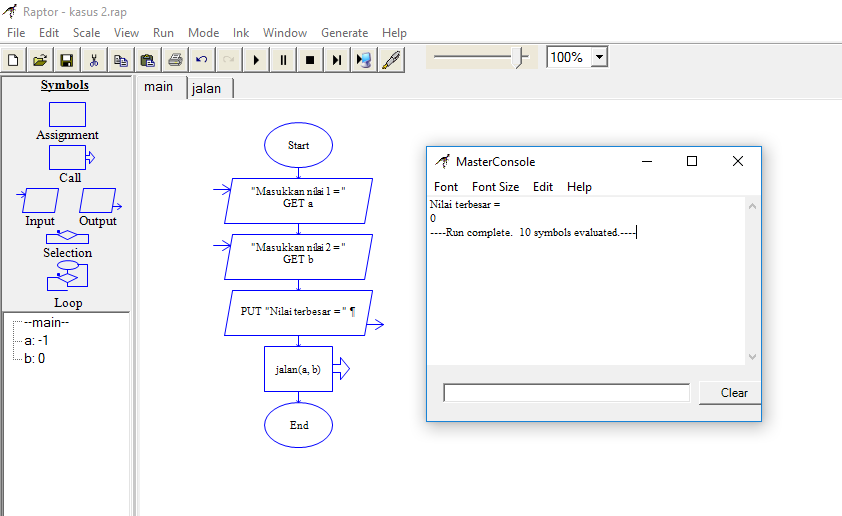Click the Run complete console line

(x=533, y=232)
